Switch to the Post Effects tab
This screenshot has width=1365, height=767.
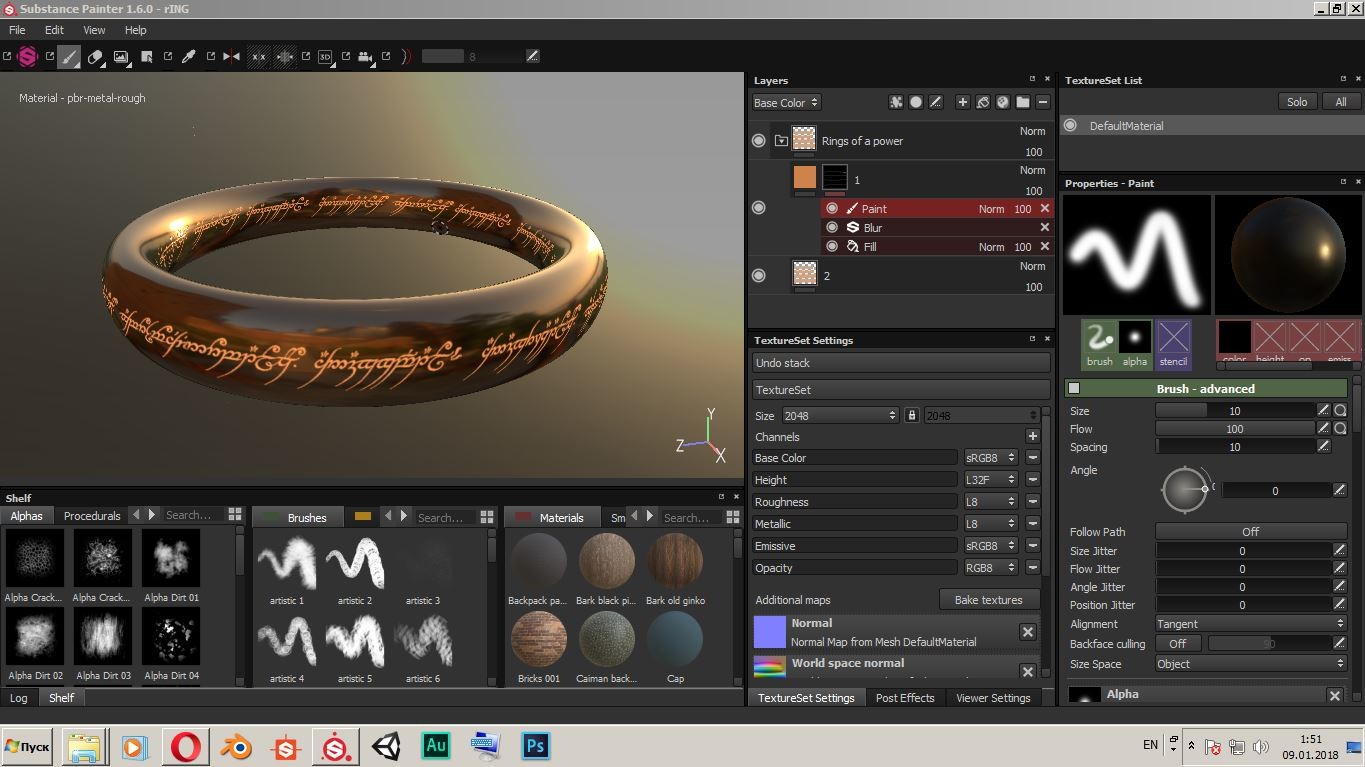pyautogui.click(x=905, y=698)
